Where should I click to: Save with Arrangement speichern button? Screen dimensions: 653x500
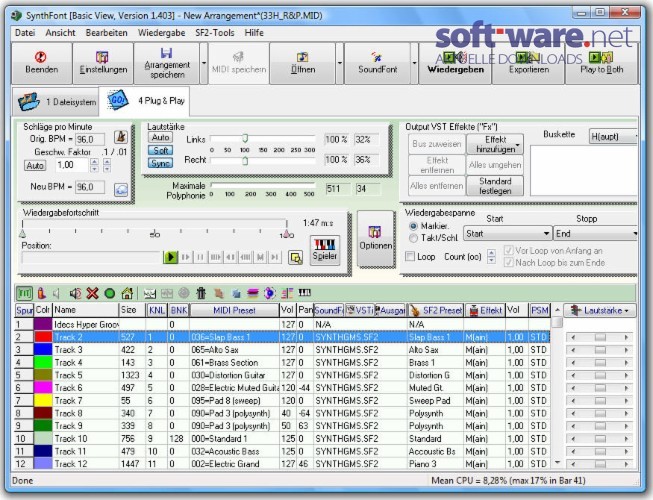click(167, 63)
